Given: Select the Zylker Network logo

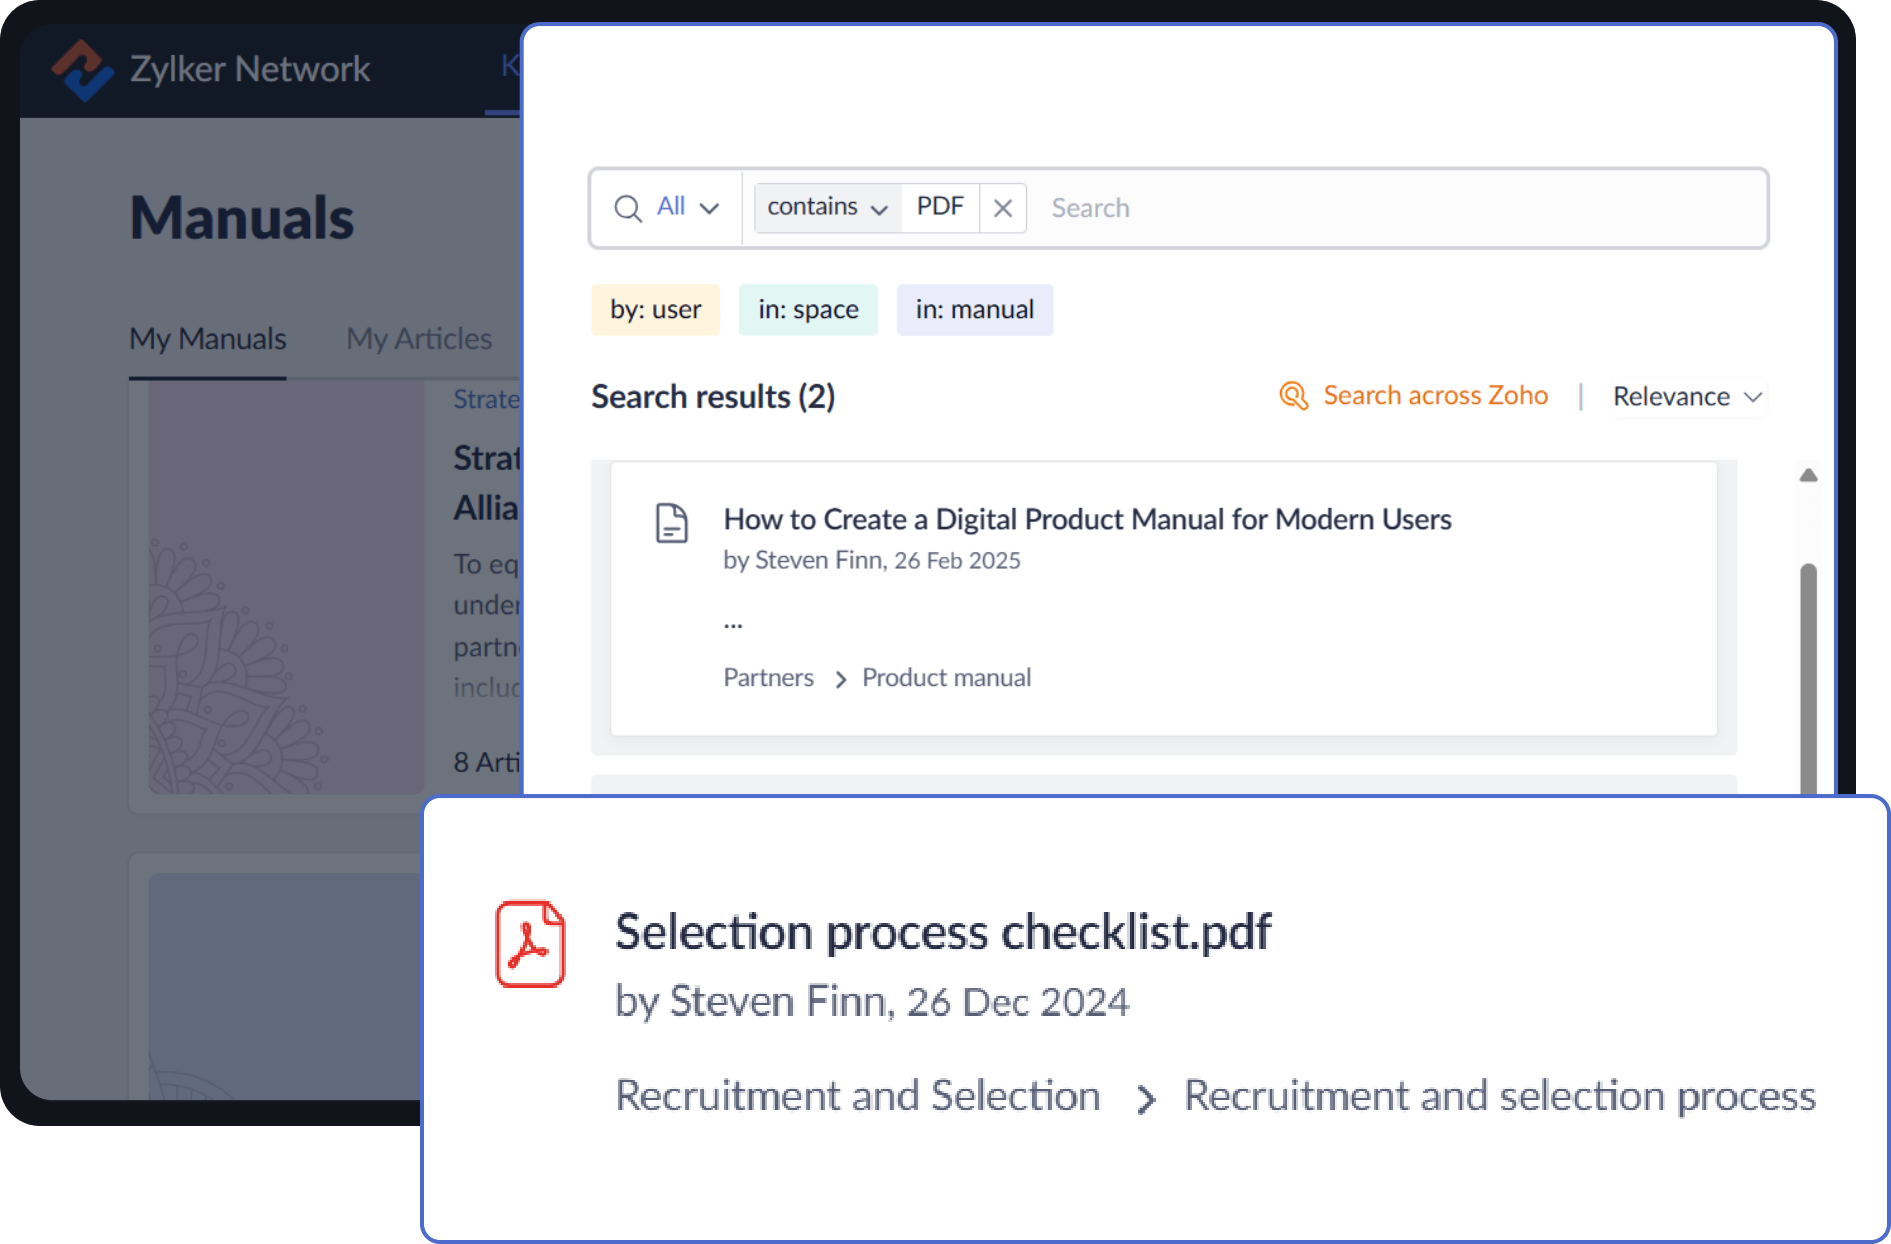Looking at the screenshot, I should click(x=86, y=68).
